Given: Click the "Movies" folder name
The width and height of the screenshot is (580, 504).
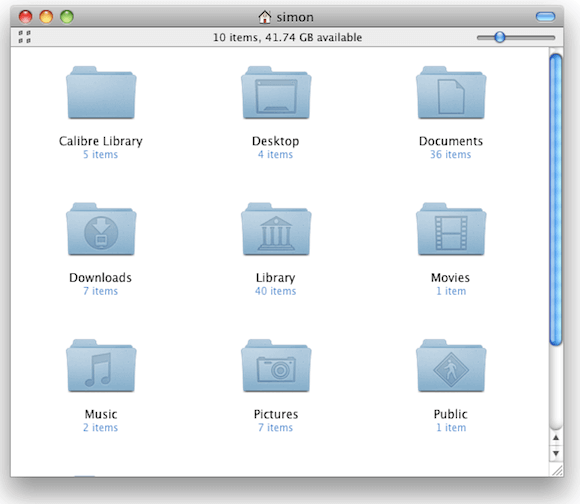Looking at the screenshot, I should point(451,278).
